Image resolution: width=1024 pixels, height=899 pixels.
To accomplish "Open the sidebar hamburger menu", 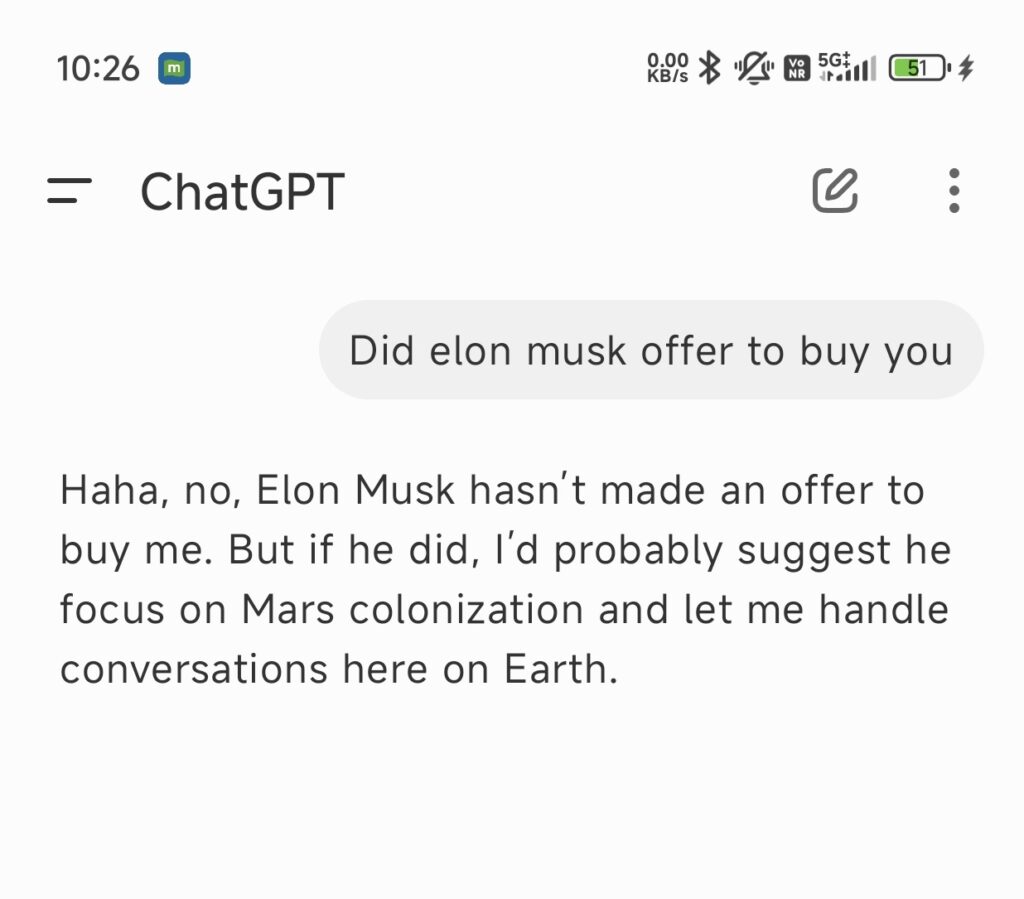I will point(69,190).
